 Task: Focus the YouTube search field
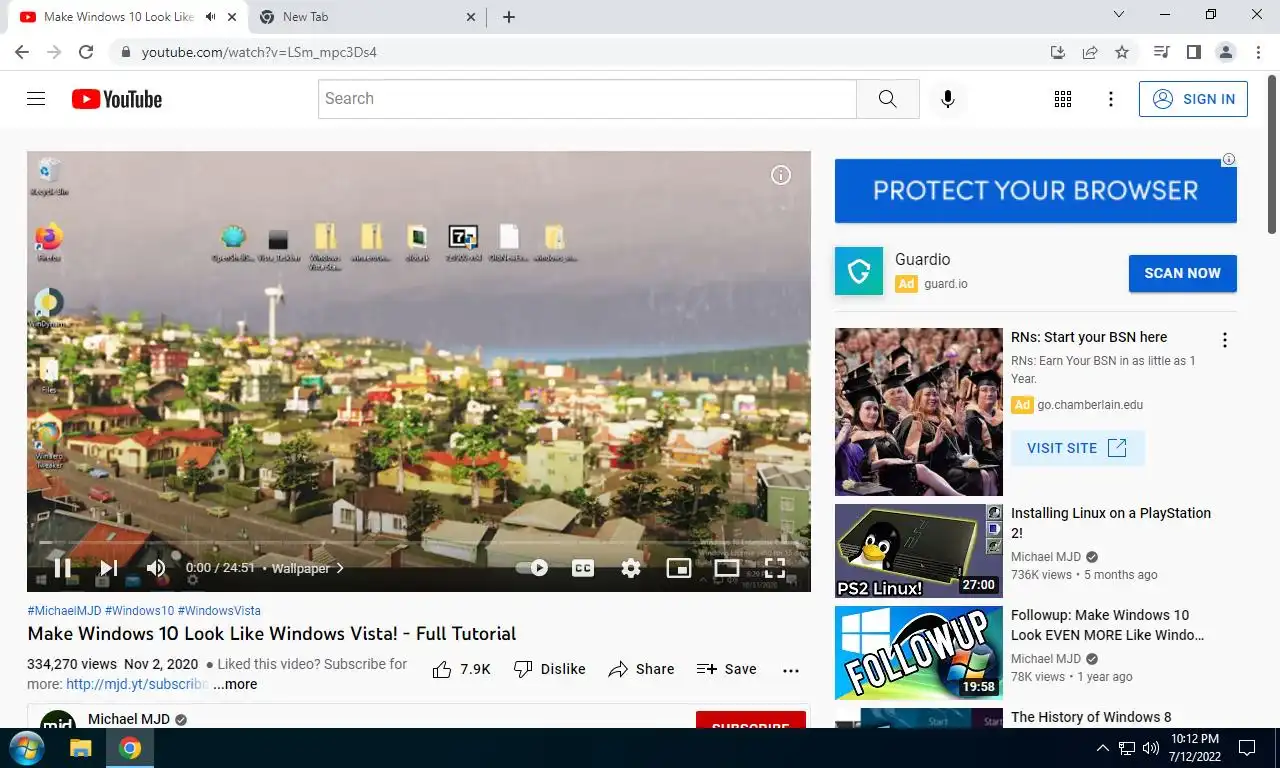point(587,99)
